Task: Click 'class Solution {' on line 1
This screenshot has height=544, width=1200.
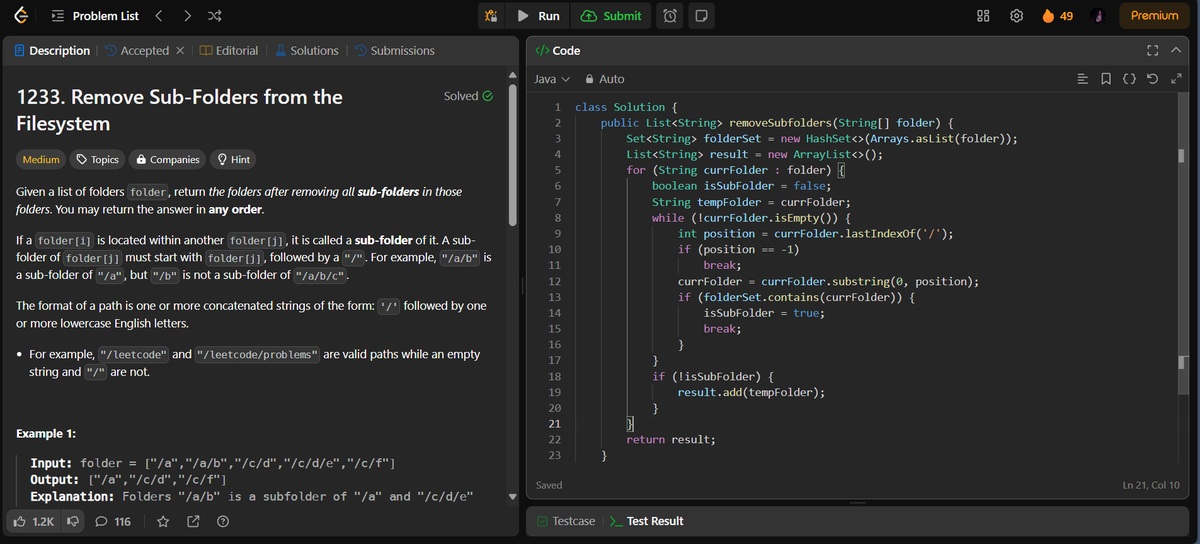Action: tap(627, 107)
